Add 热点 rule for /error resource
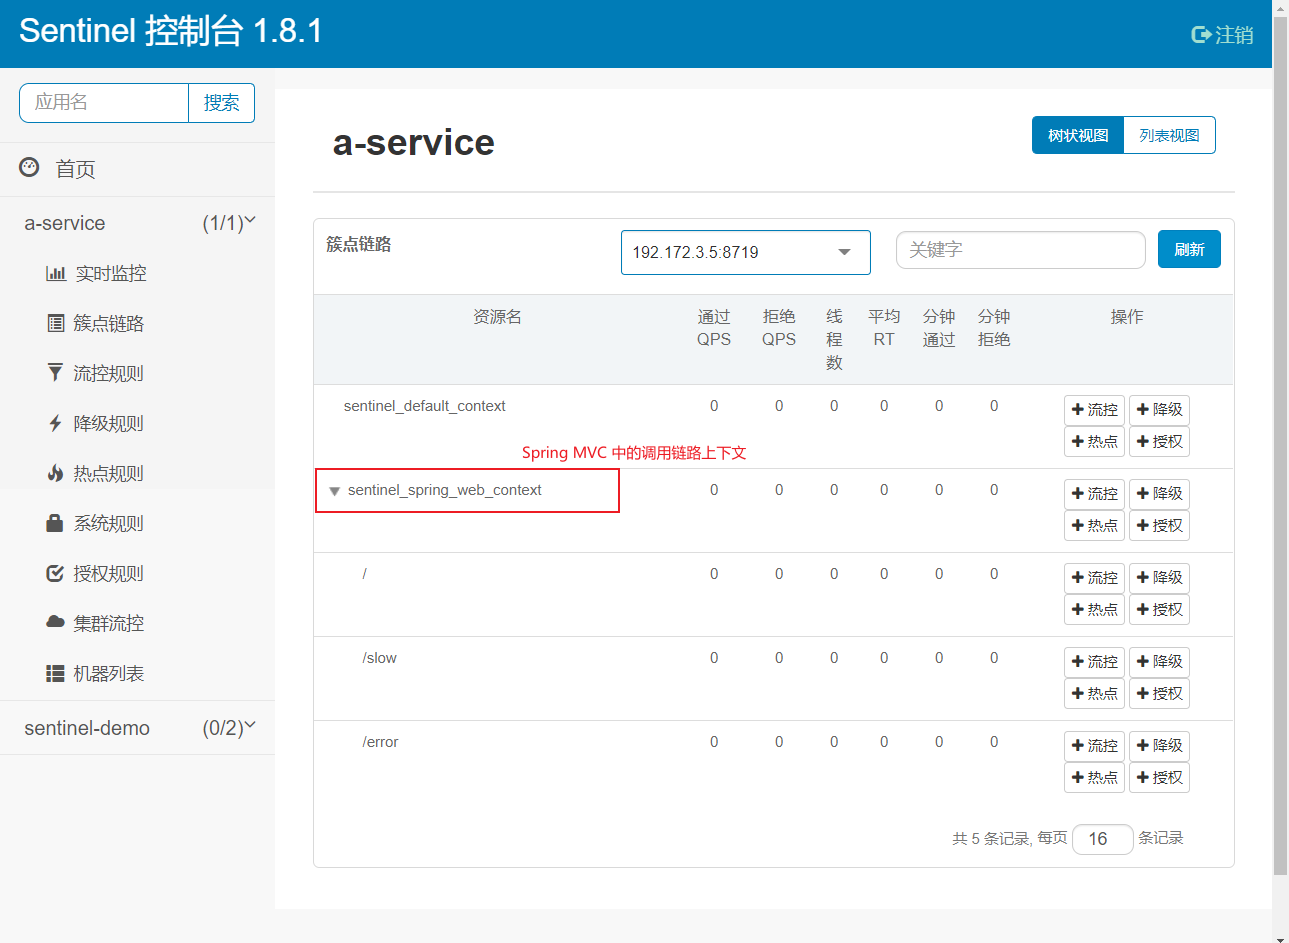1289x943 pixels. click(1094, 778)
